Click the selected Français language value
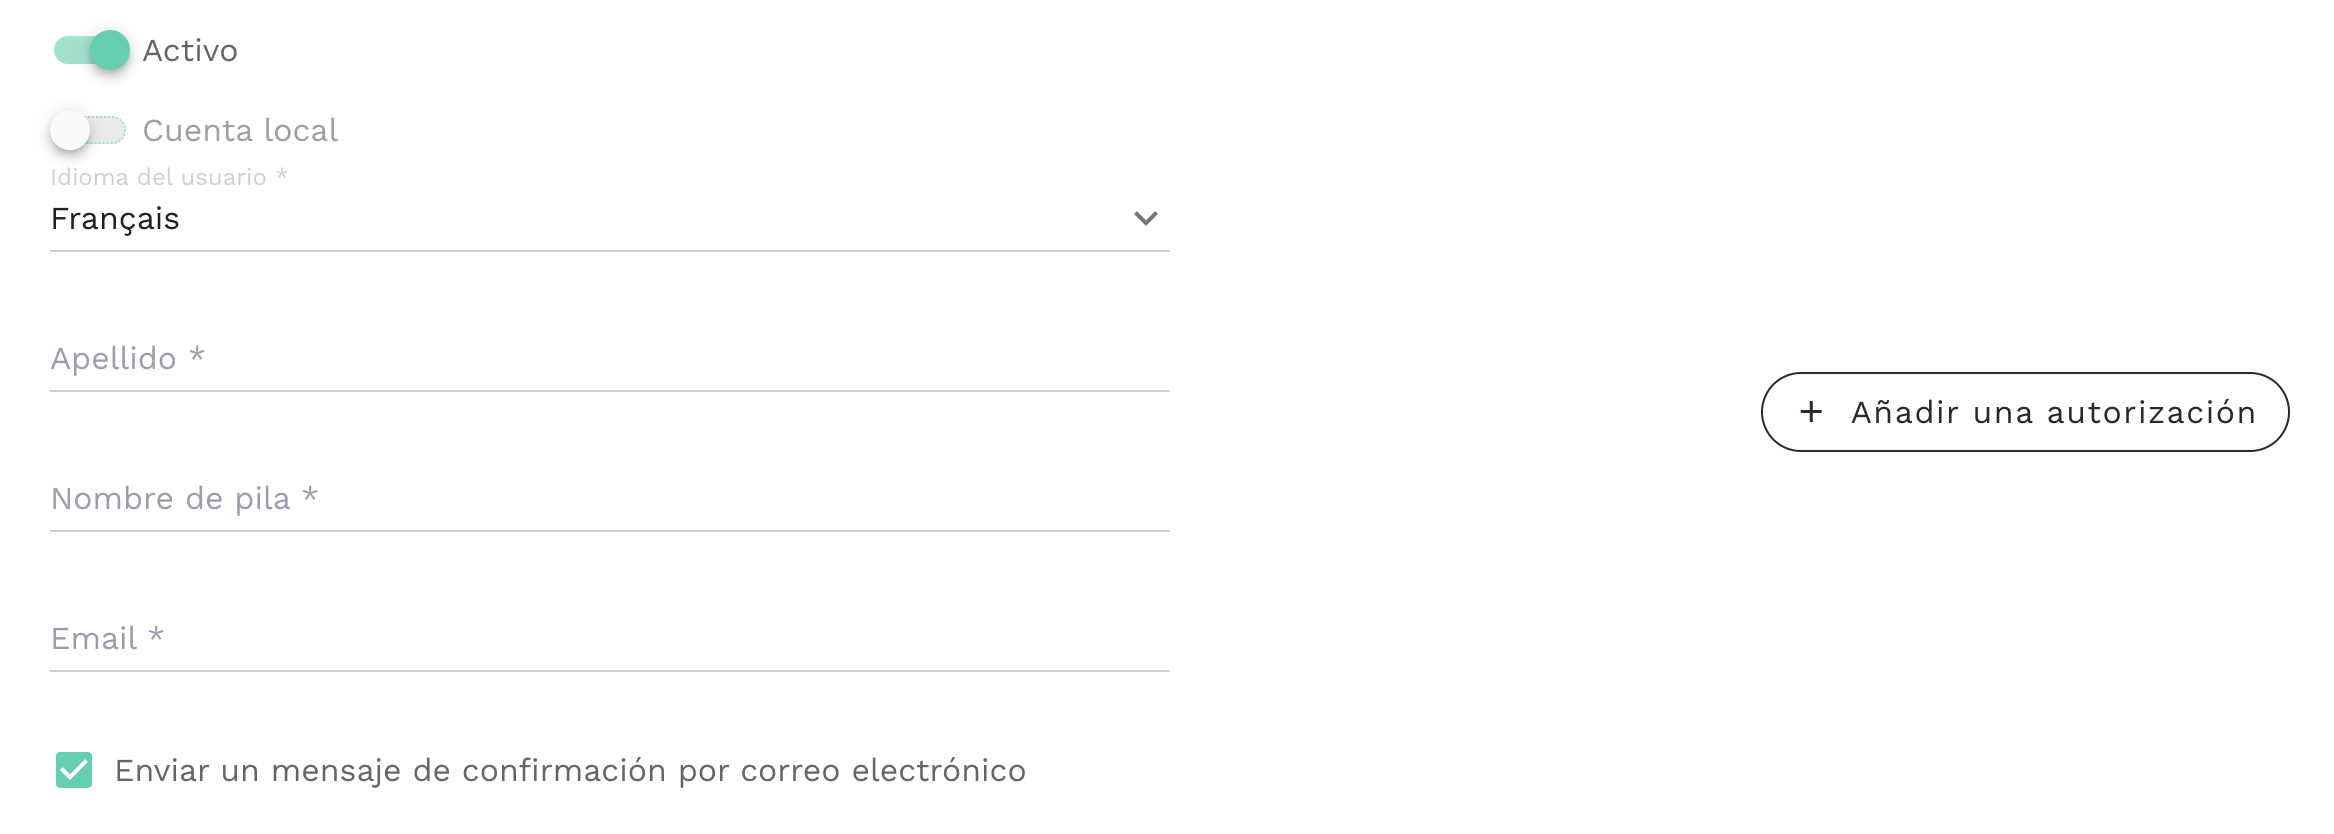The width and height of the screenshot is (2334, 834). click(115, 219)
